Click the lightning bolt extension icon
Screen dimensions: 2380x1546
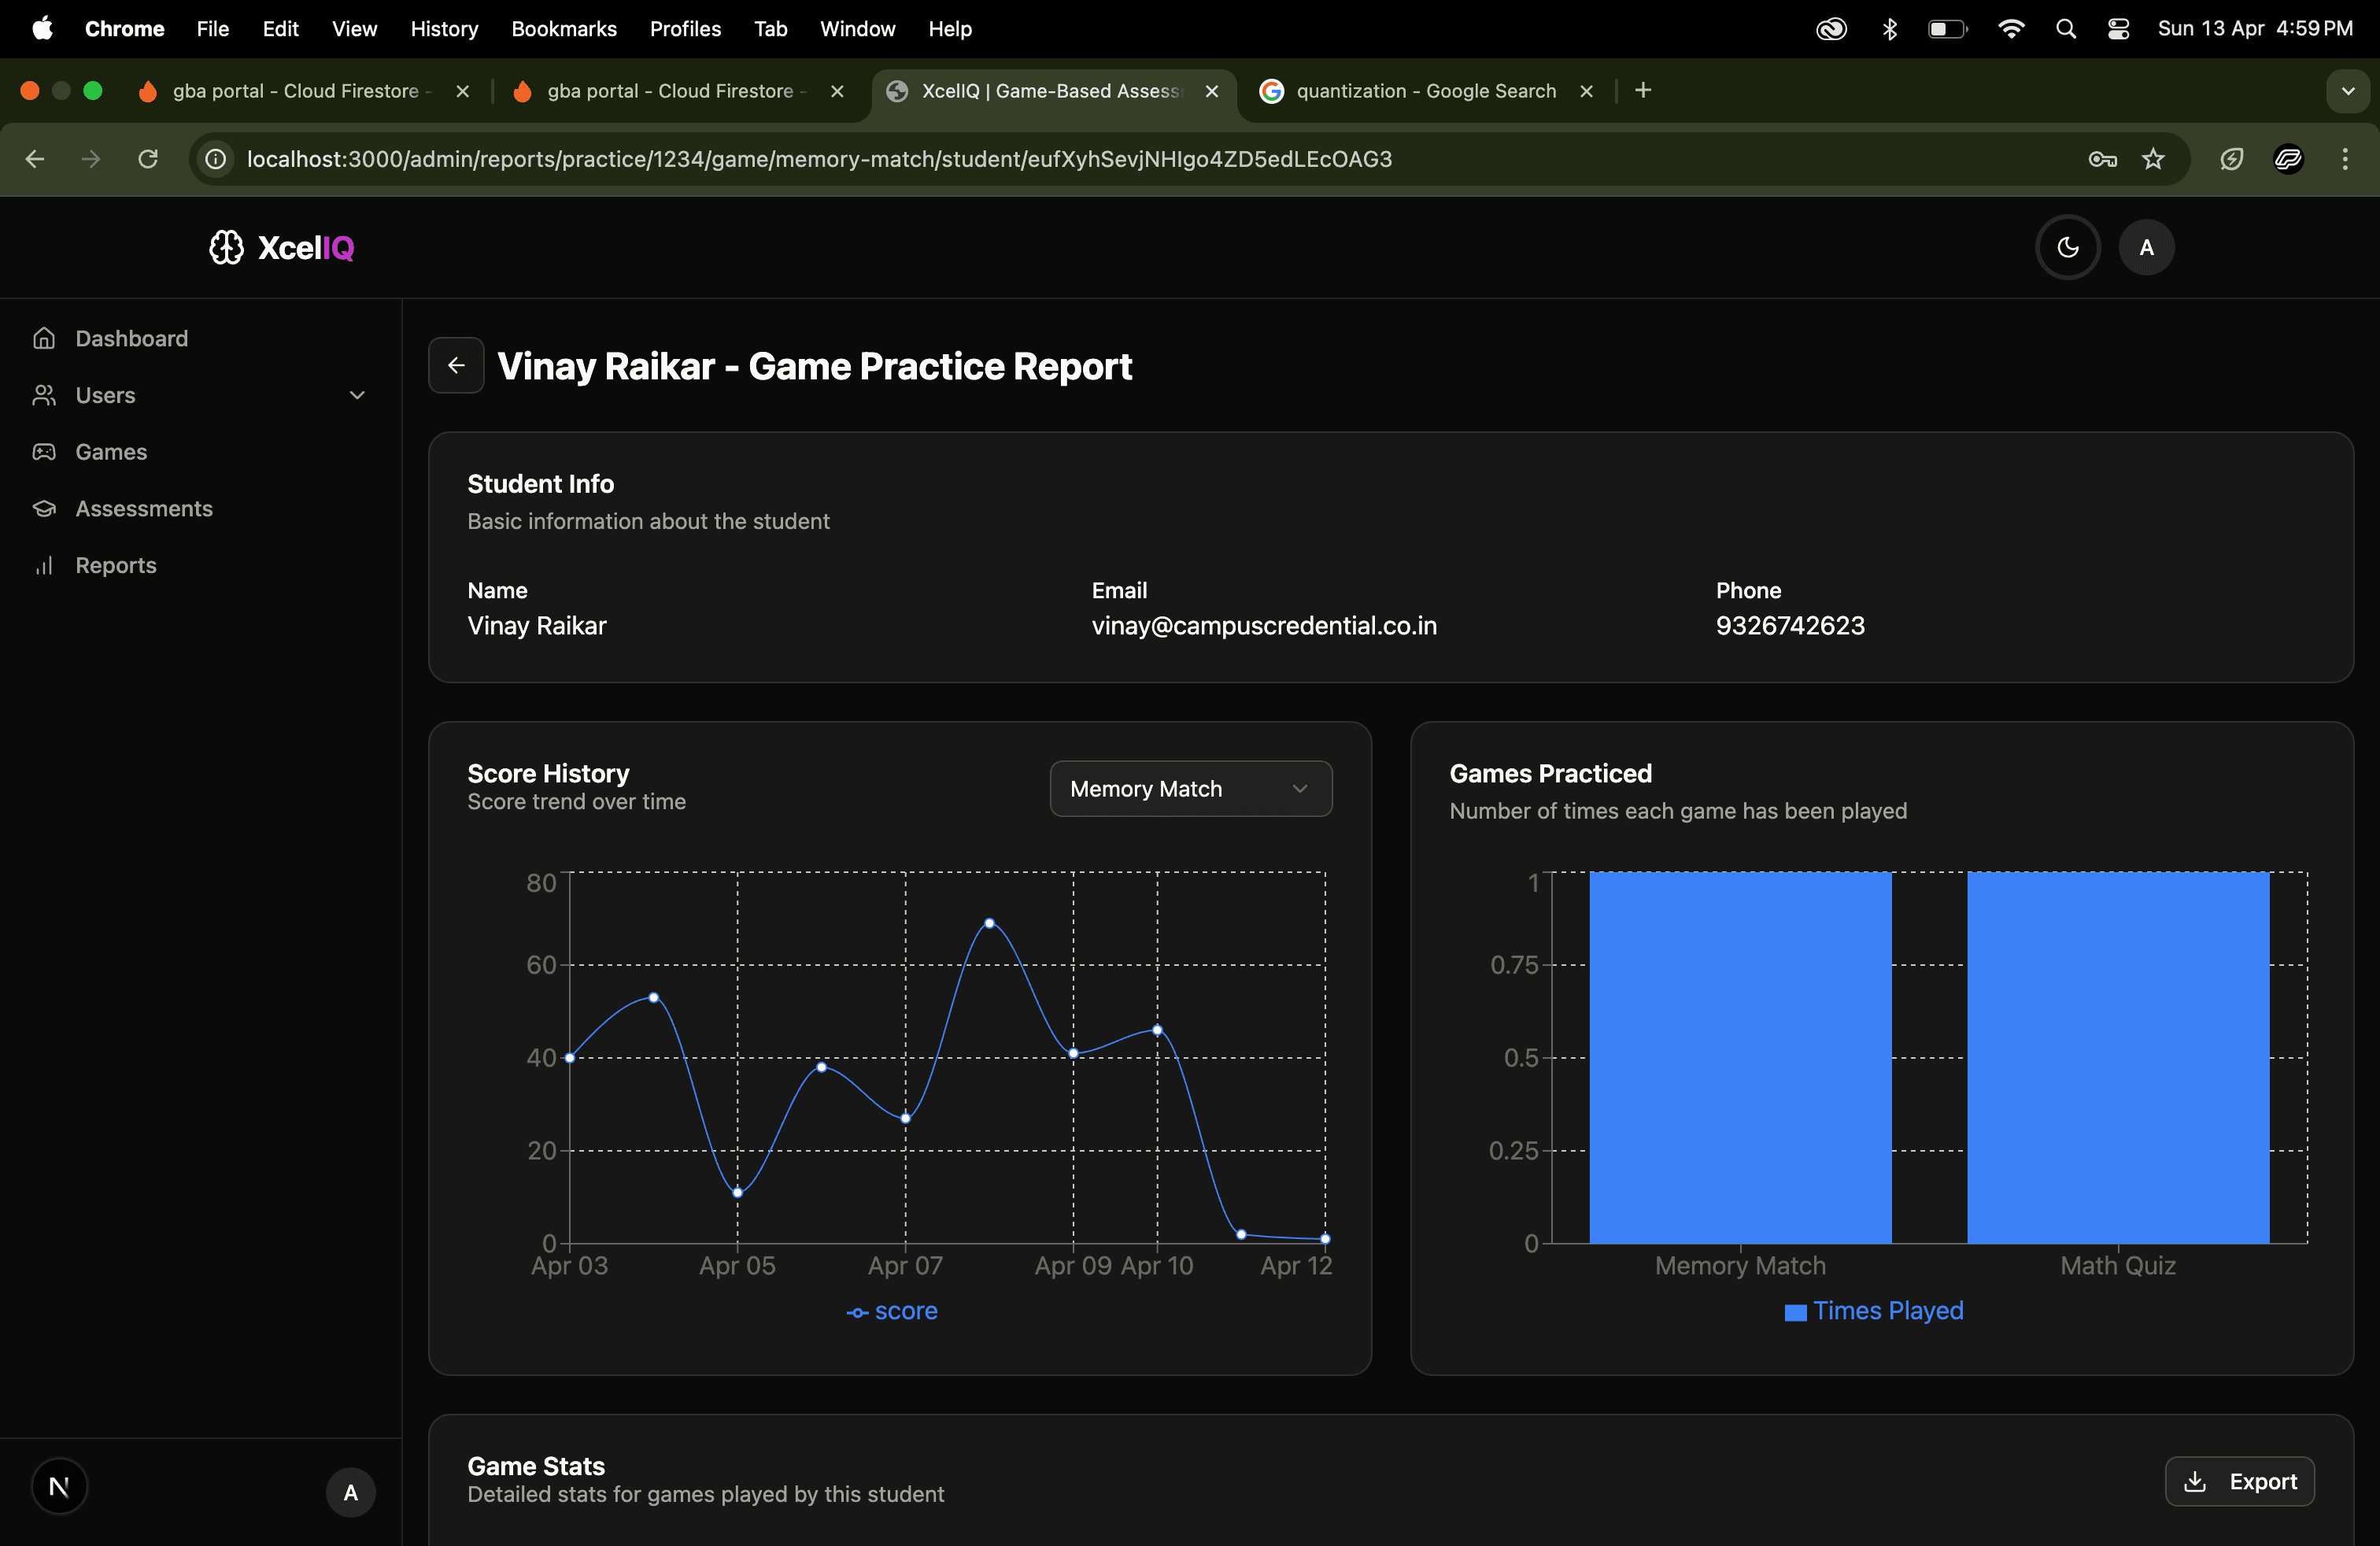2231,159
